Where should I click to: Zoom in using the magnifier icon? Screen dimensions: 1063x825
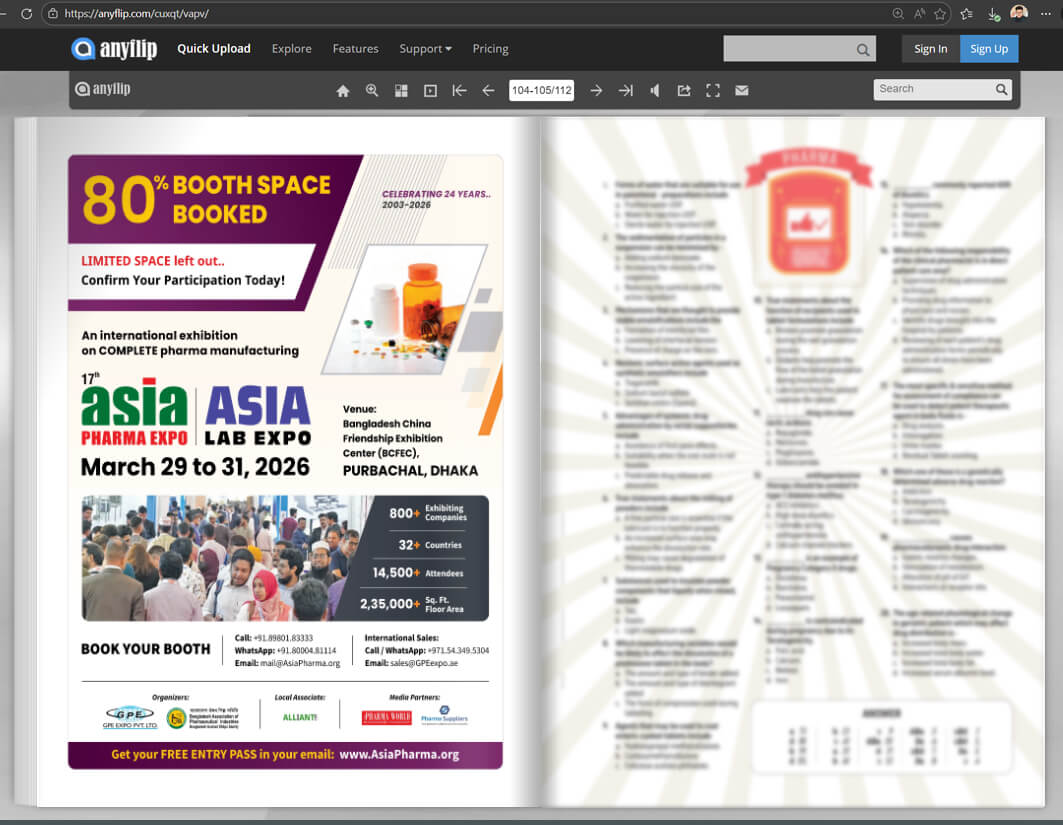pos(372,91)
